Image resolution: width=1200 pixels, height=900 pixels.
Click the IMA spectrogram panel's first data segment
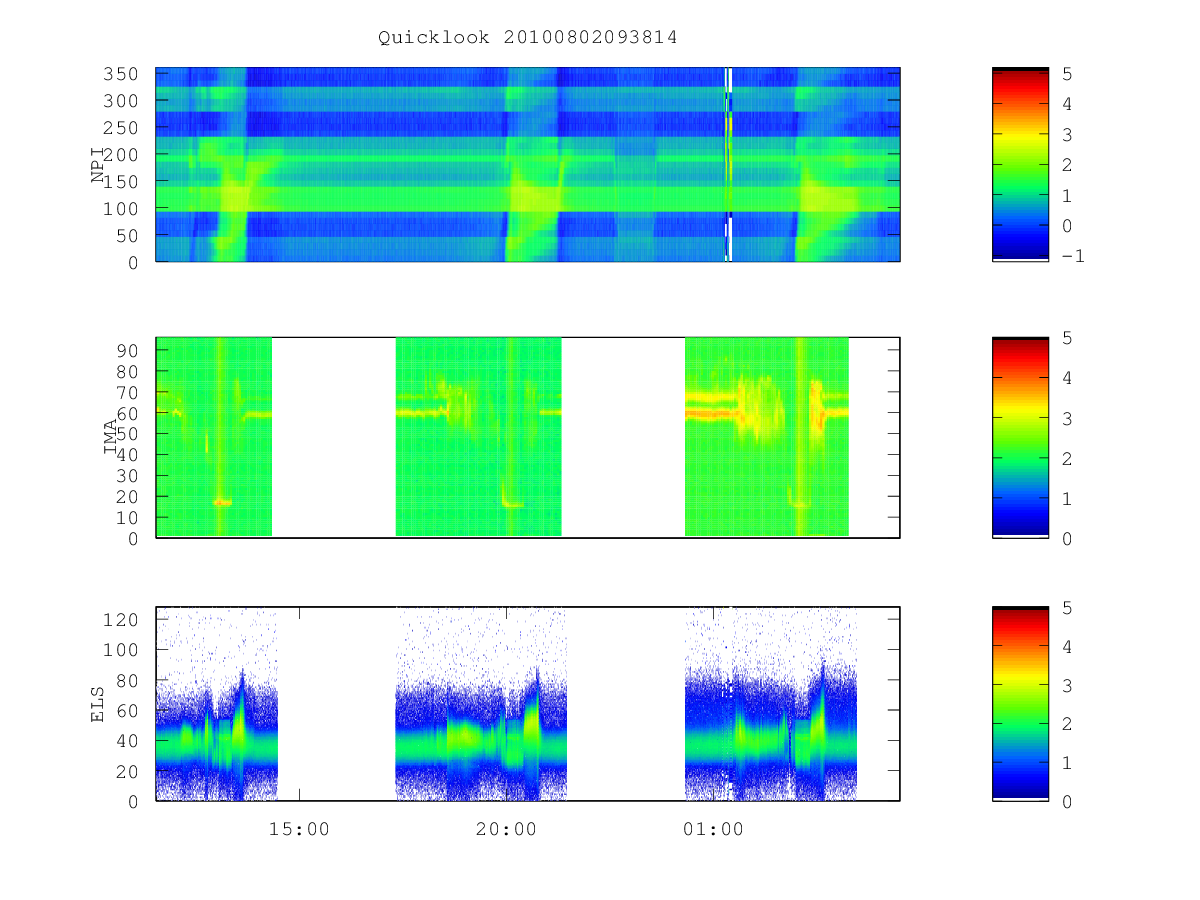coord(214,437)
